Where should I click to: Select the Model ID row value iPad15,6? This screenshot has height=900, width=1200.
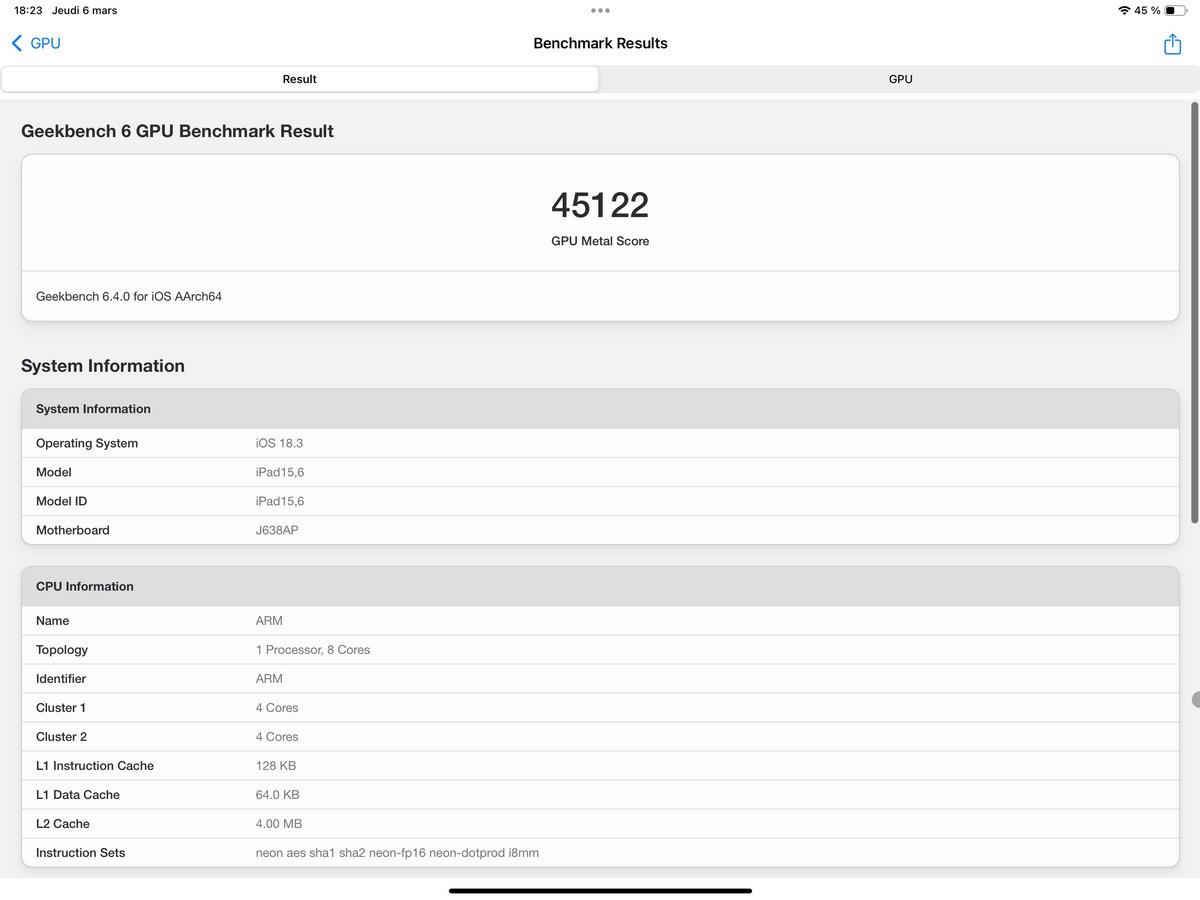click(x=280, y=501)
